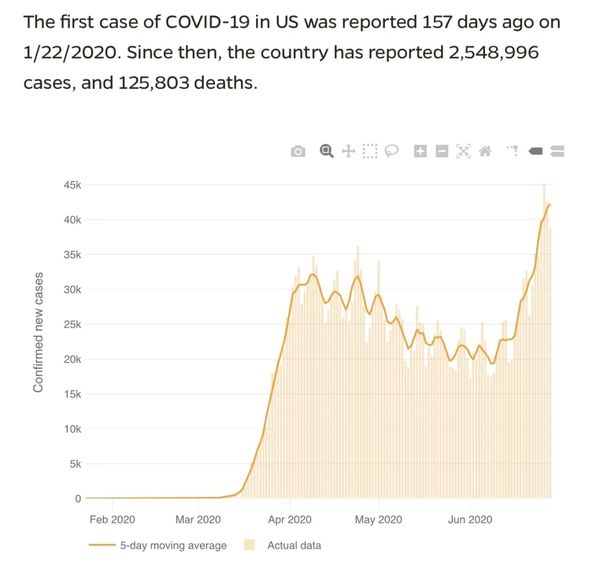Click the Jun 2020 x-axis label

point(469,519)
